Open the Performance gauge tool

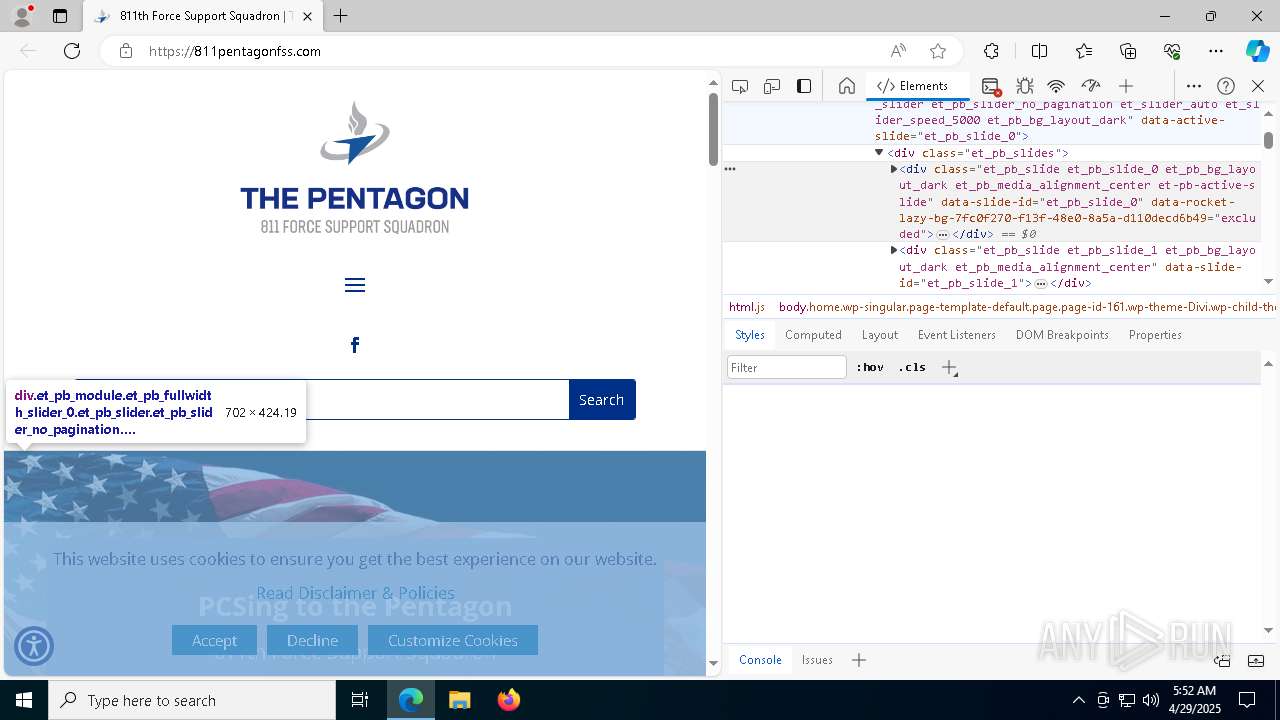pyautogui.click(x=1091, y=86)
